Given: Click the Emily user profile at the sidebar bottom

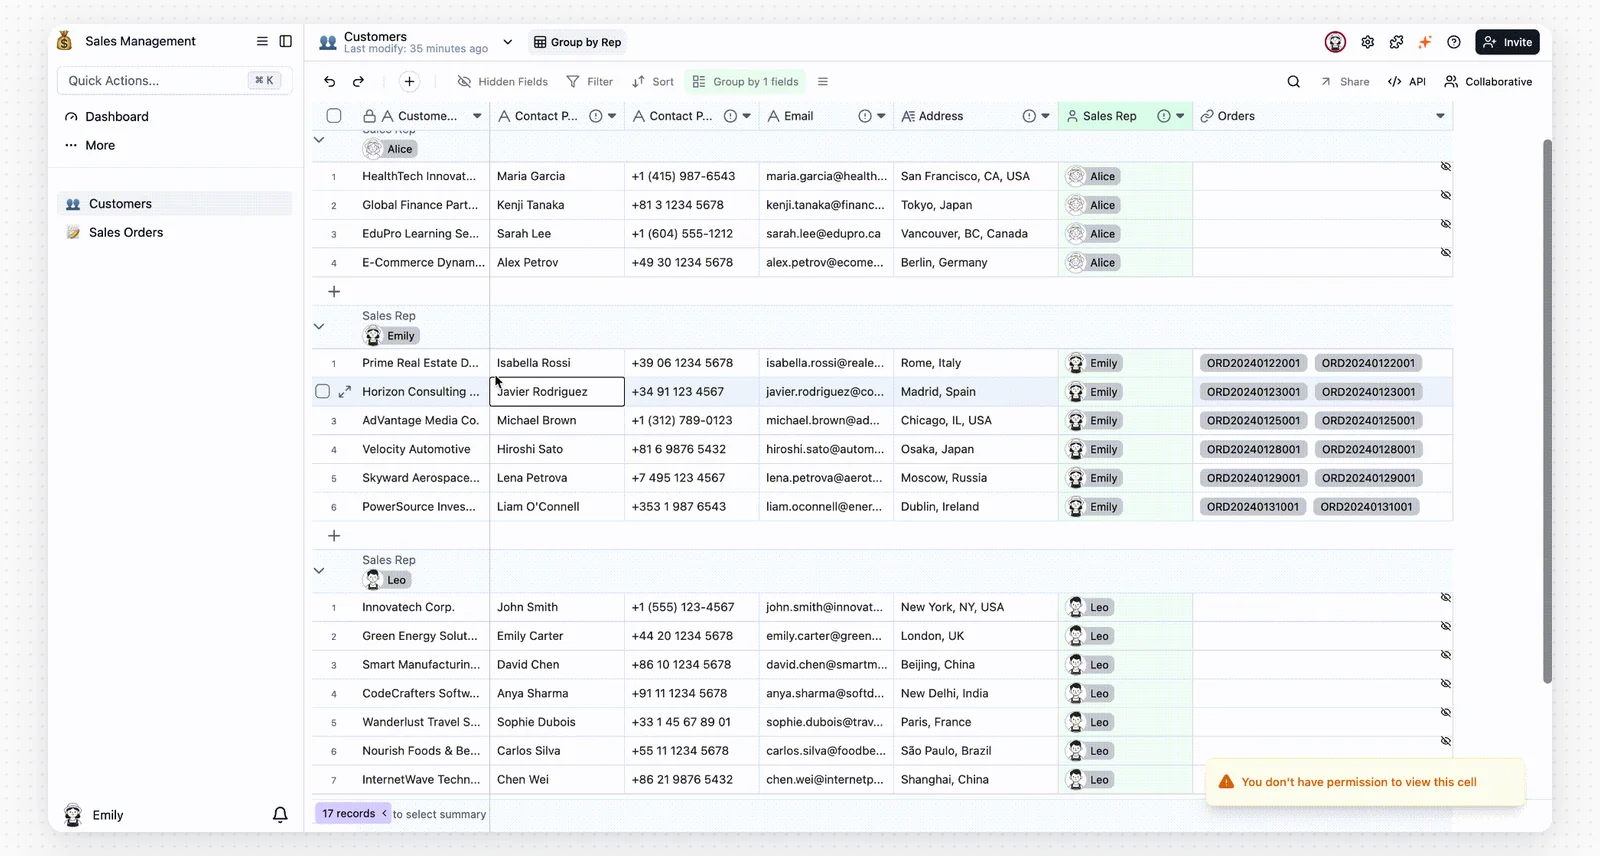Looking at the screenshot, I should pyautogui.click(x=94, y=815).
